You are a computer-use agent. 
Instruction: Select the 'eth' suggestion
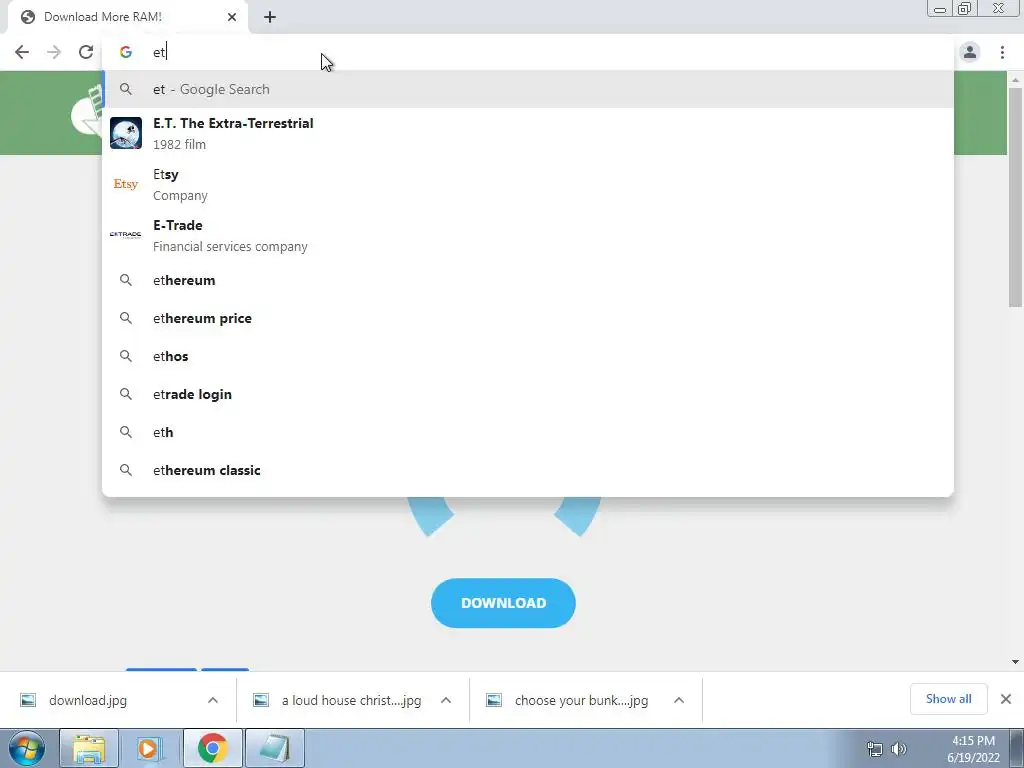click(x=528, y=432)
